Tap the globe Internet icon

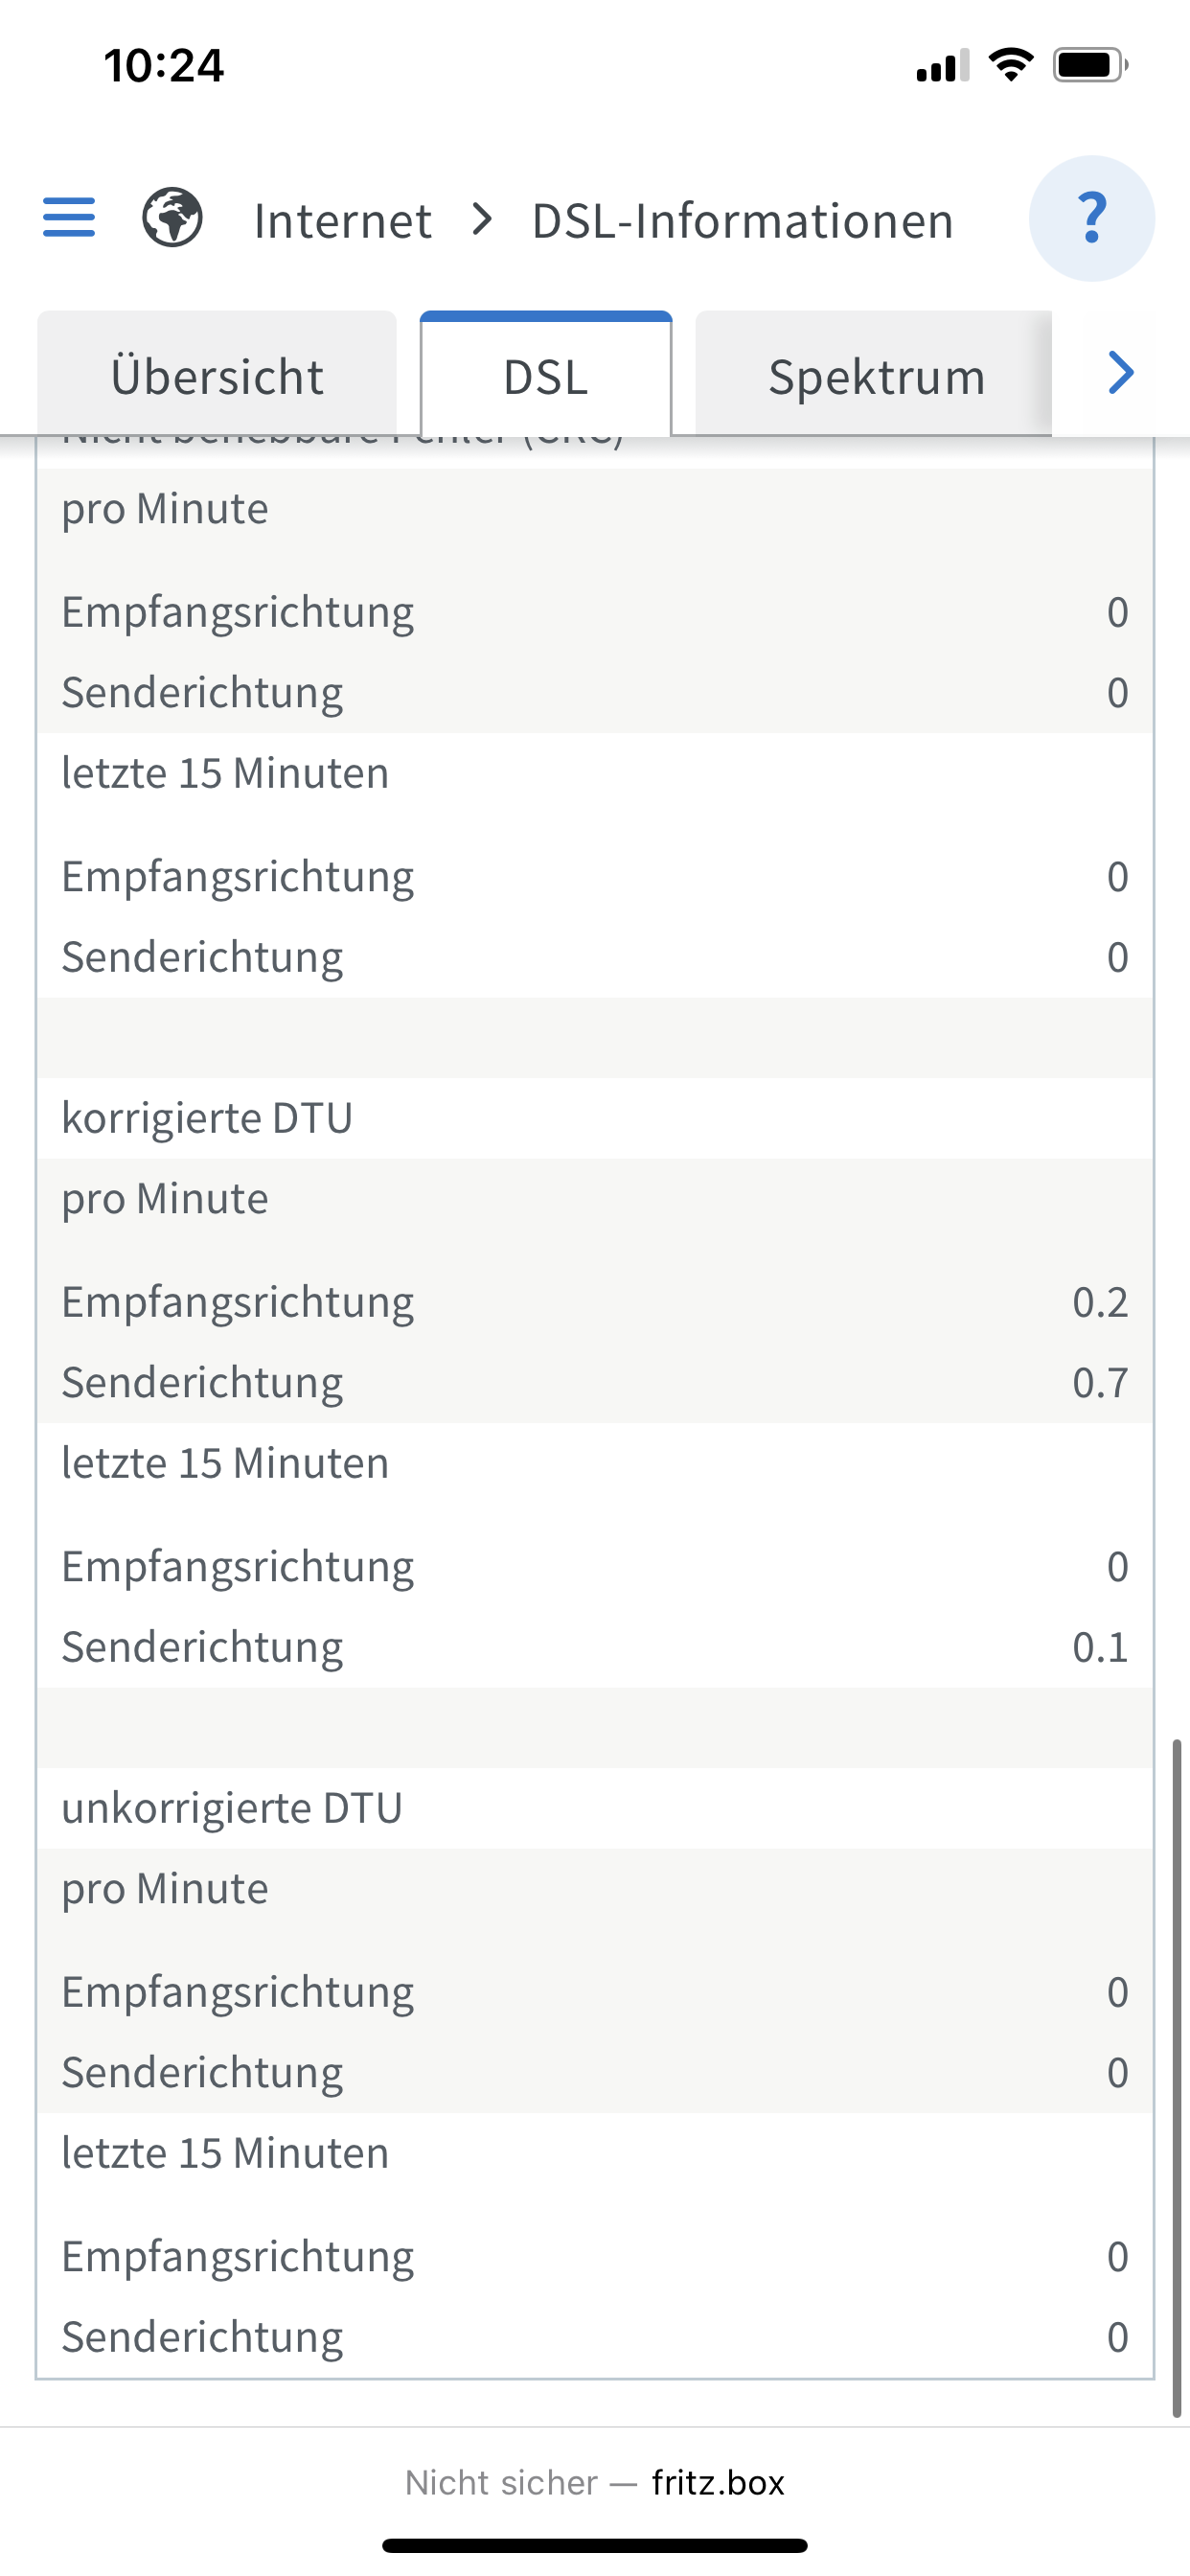coord(172,218)
